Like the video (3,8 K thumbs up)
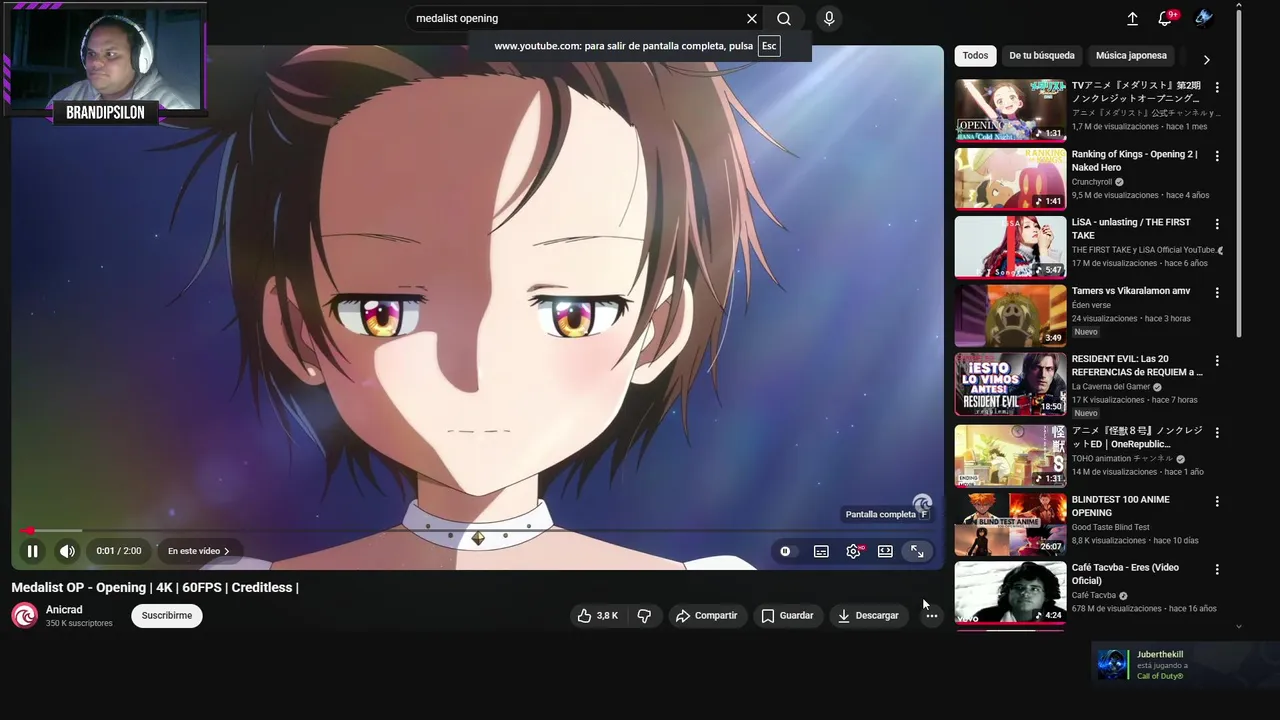 (x=598, y=616)
